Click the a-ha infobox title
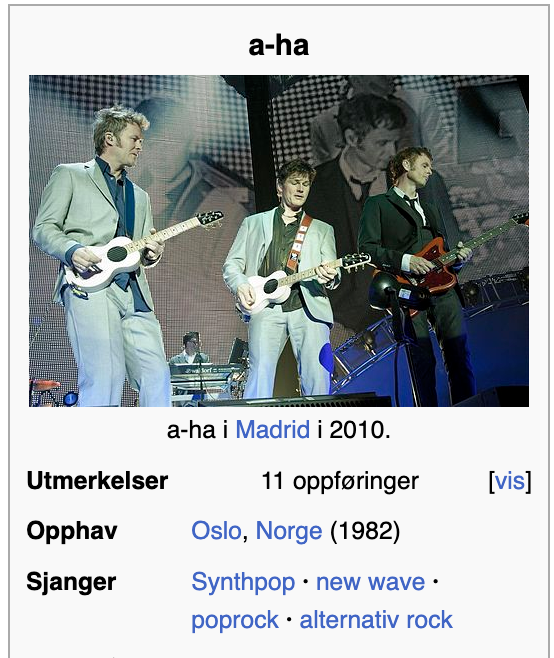The height and width of the screenshot is (658, 554). coord(279,45)
